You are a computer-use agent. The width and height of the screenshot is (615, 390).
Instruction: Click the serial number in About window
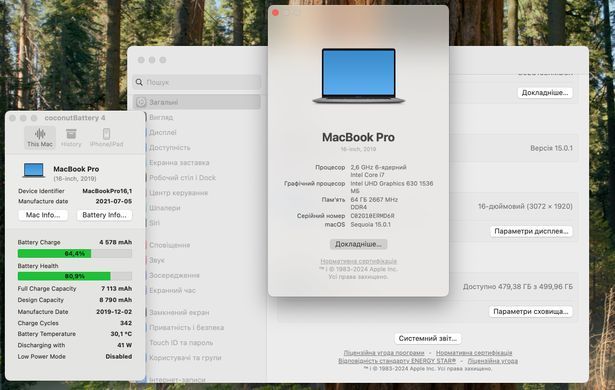[372, 216]
